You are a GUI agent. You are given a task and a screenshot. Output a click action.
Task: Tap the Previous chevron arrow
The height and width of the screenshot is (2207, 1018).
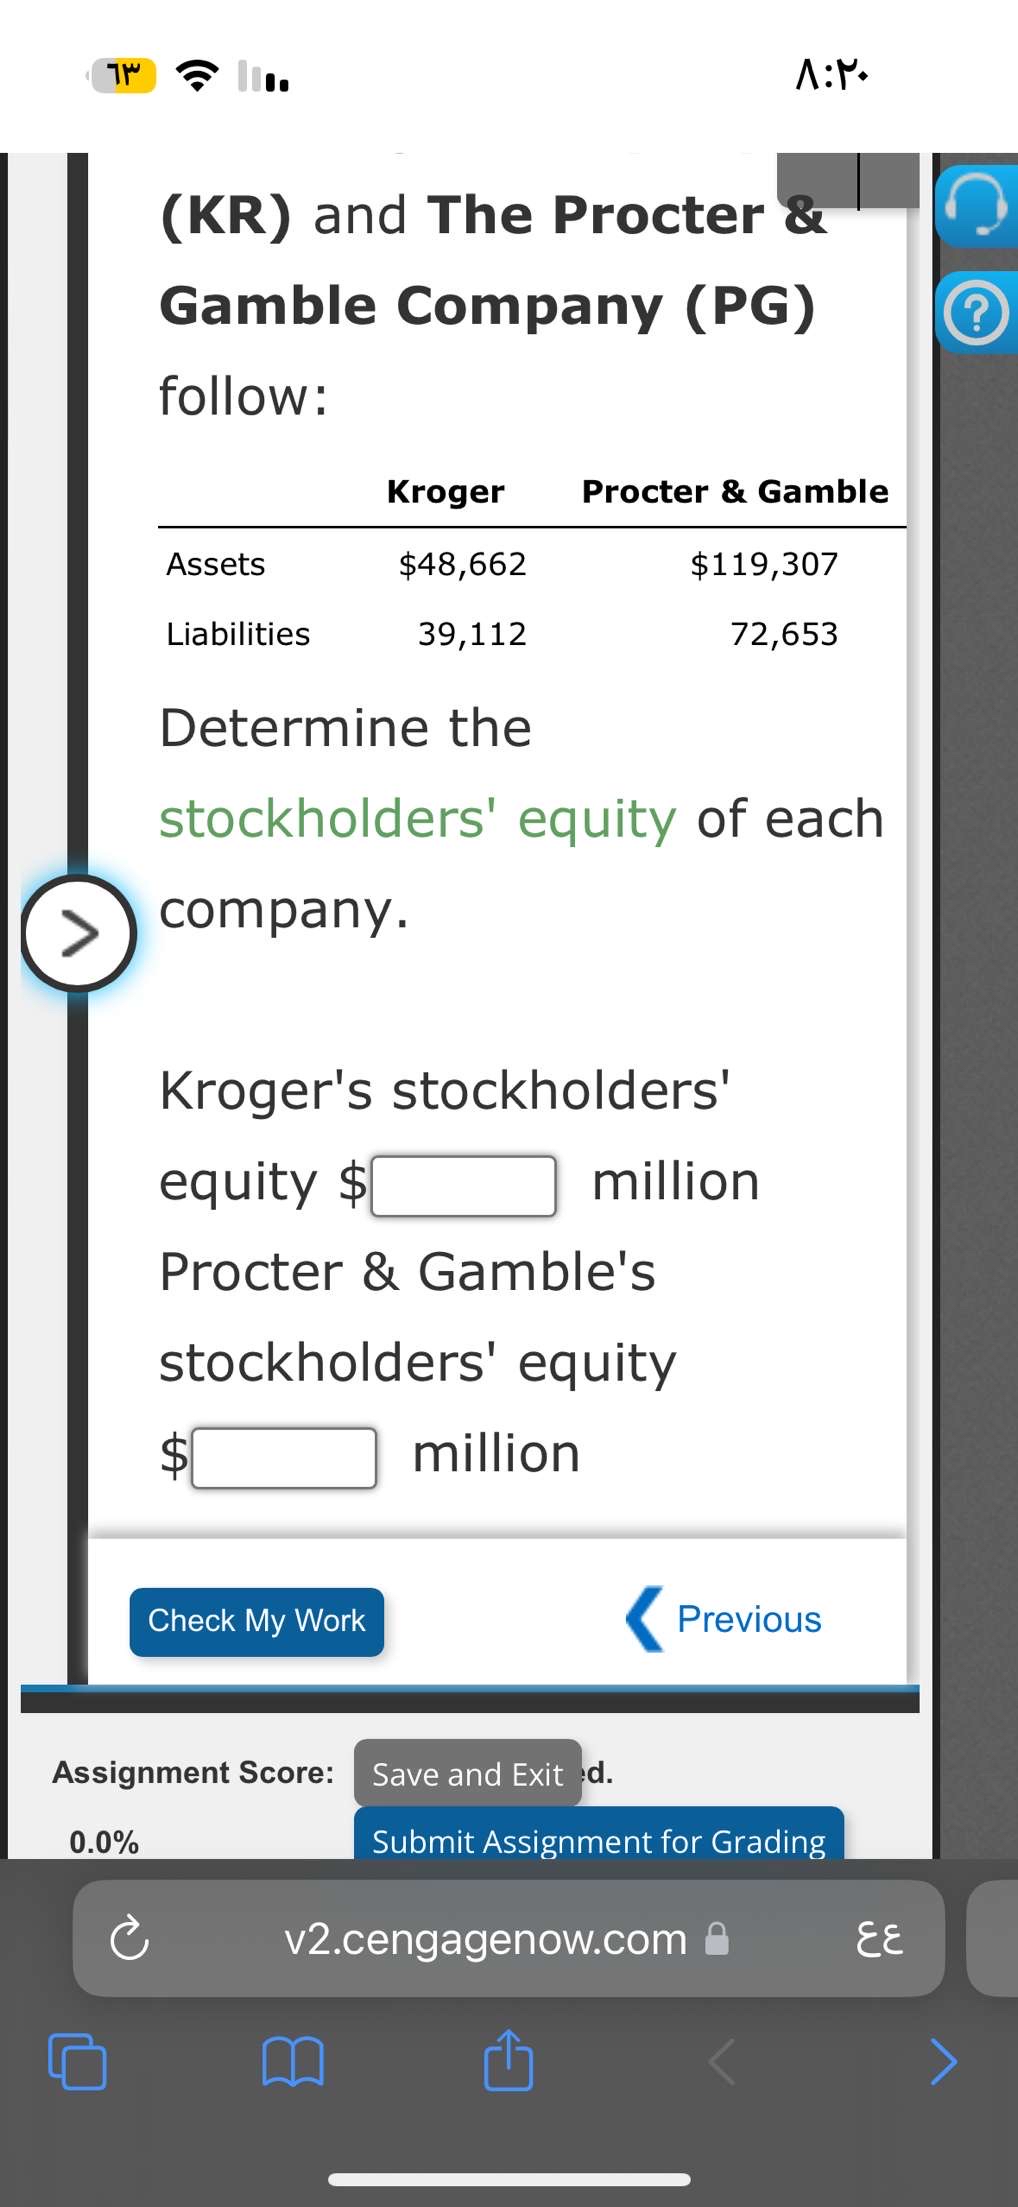pyautogui.click(x=645, y=1618)
